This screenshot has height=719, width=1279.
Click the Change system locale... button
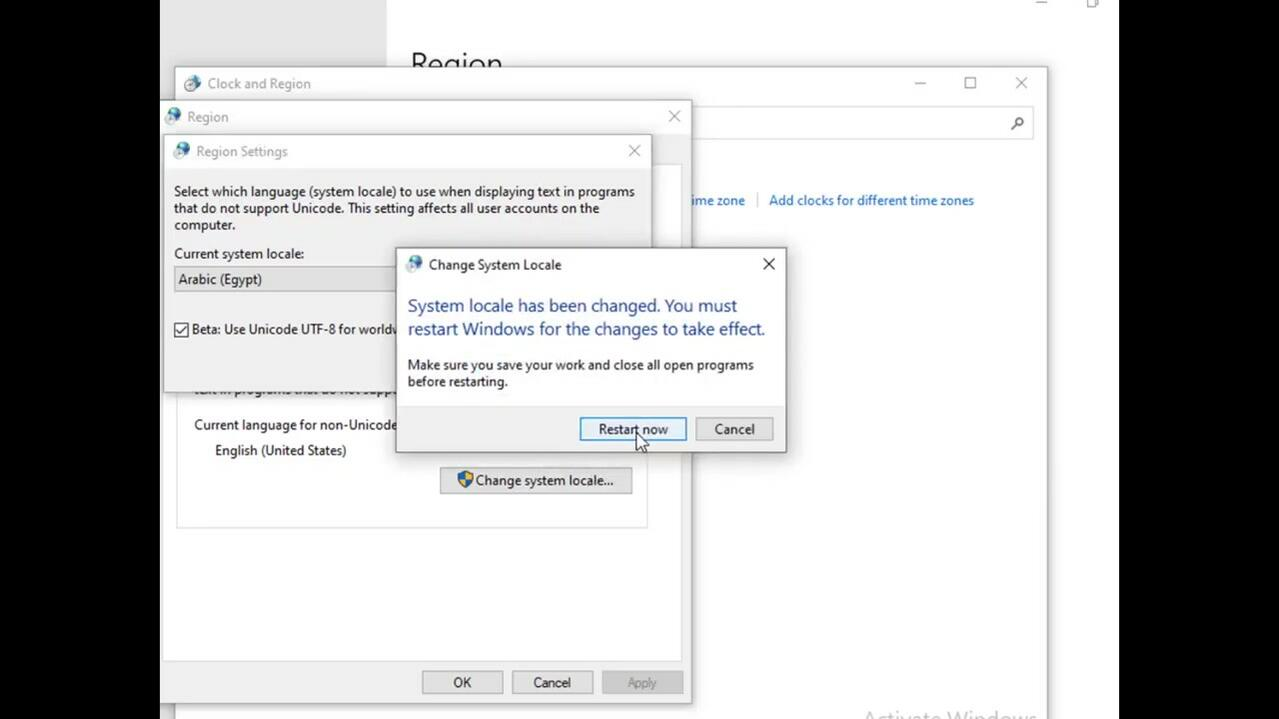click(536, 480)
